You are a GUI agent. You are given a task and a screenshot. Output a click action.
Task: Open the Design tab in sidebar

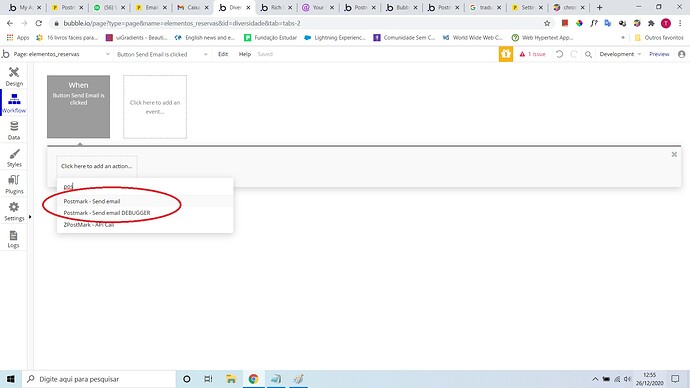[14, 77]
